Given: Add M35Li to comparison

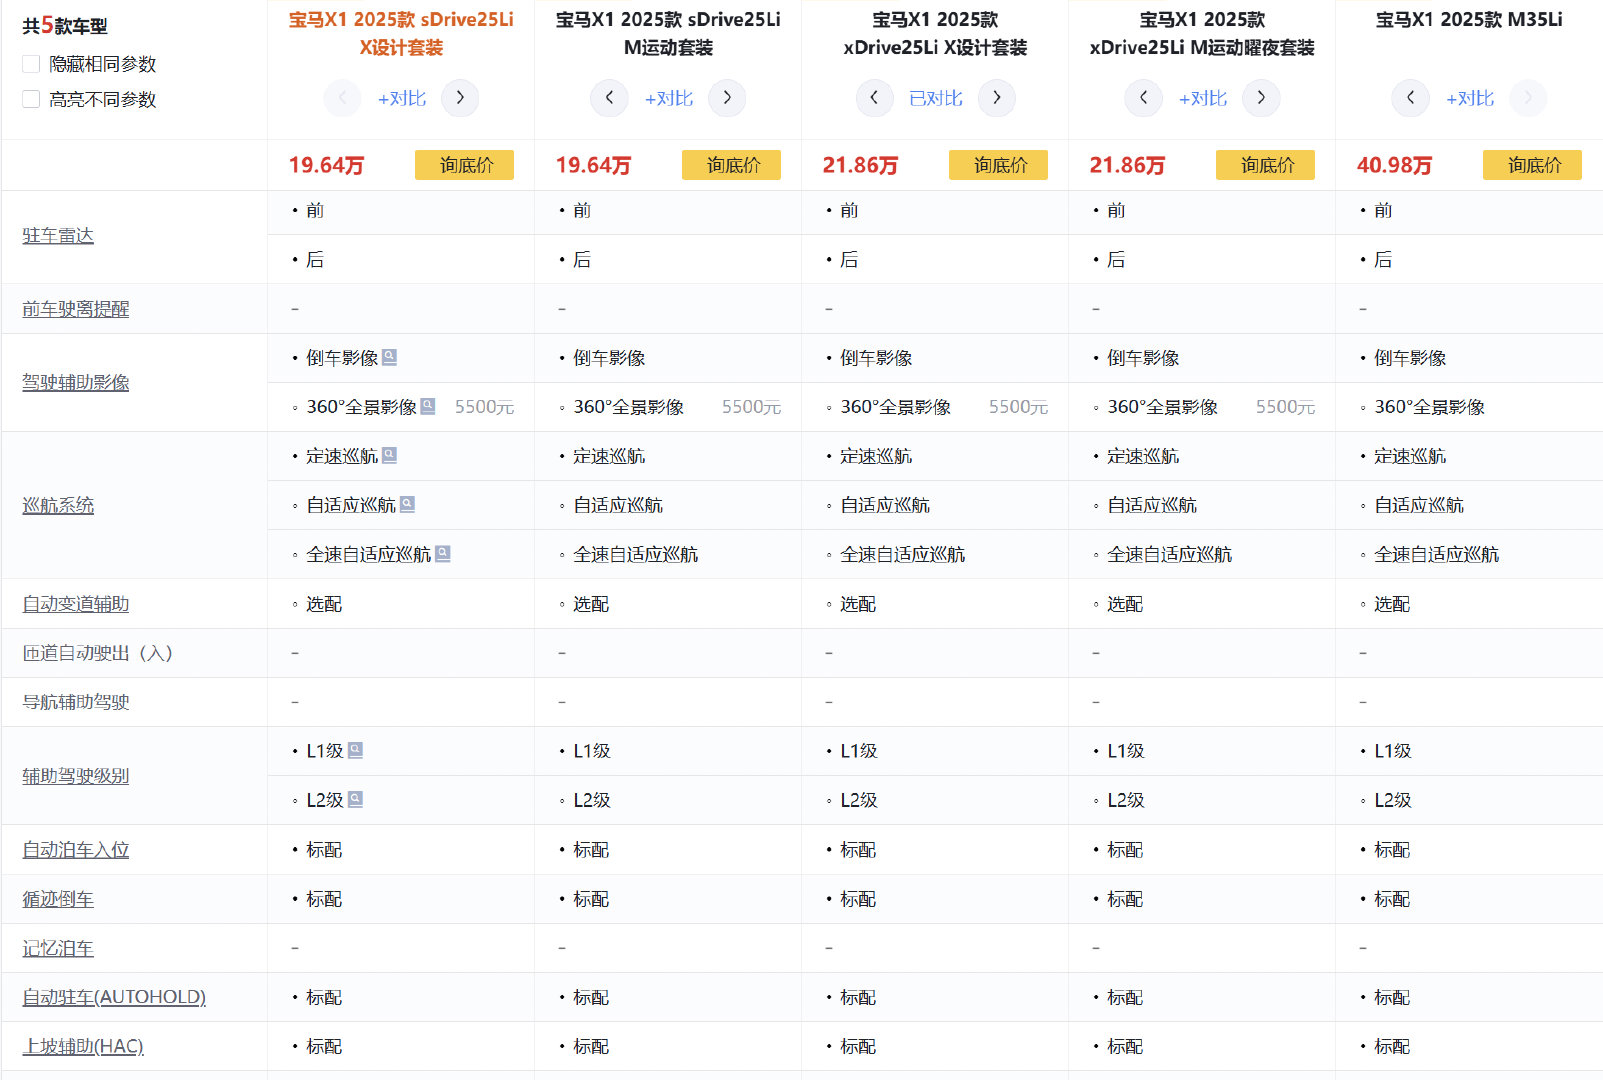Looking at the screenshot, I should click(1470, 98).
